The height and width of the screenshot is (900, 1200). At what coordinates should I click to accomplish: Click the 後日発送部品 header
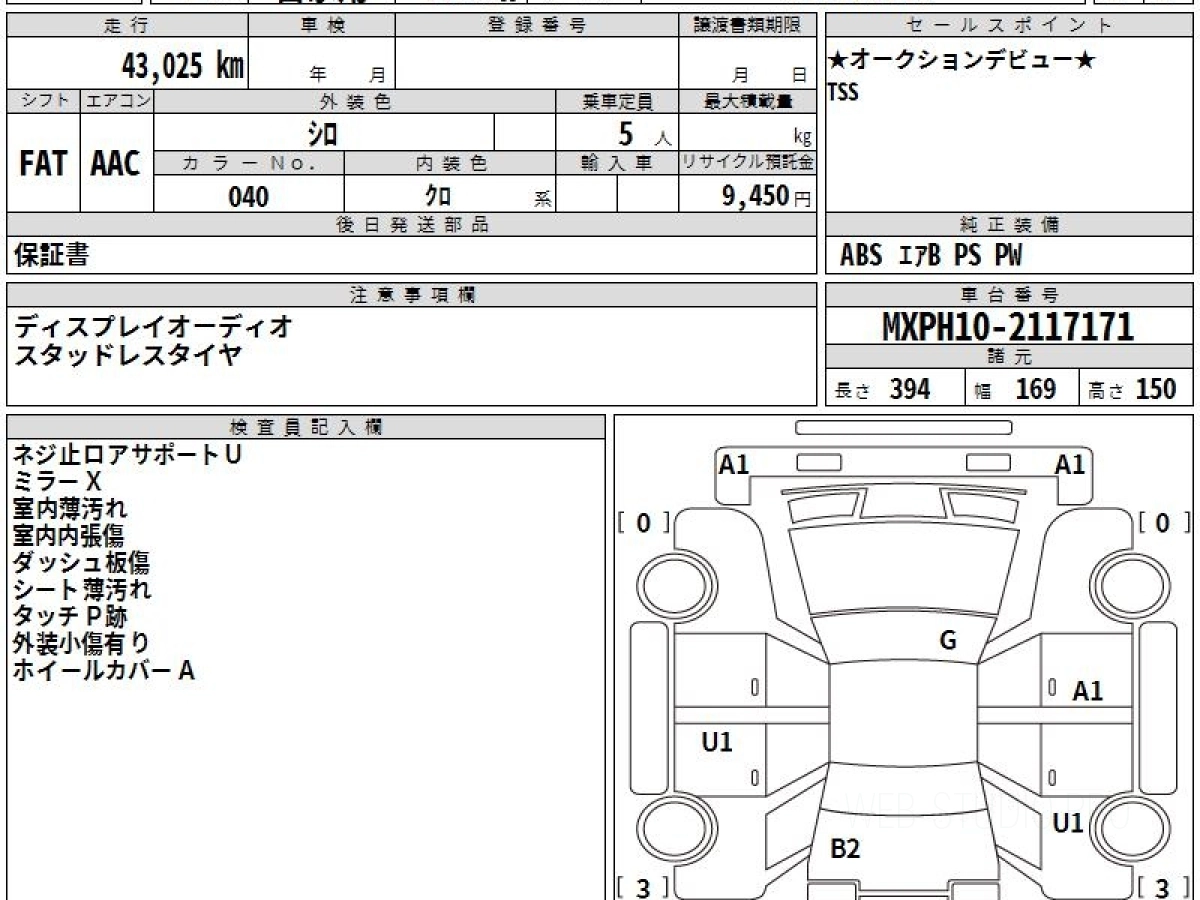pyautogui.click(x=412, y=225)
